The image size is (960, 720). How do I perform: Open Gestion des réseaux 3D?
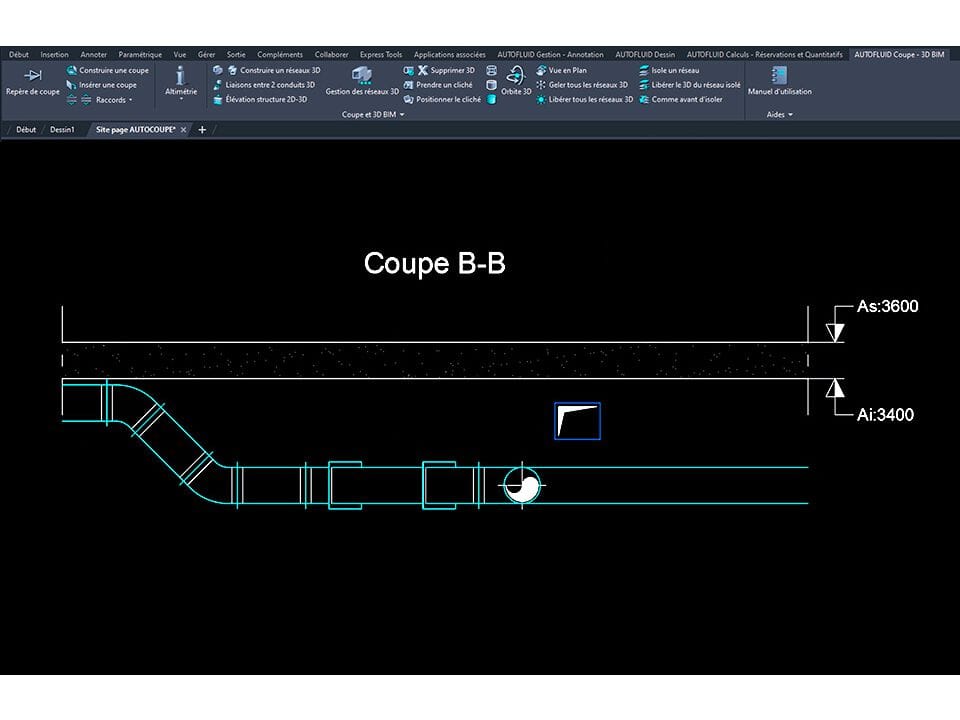(x=362, y=80)
